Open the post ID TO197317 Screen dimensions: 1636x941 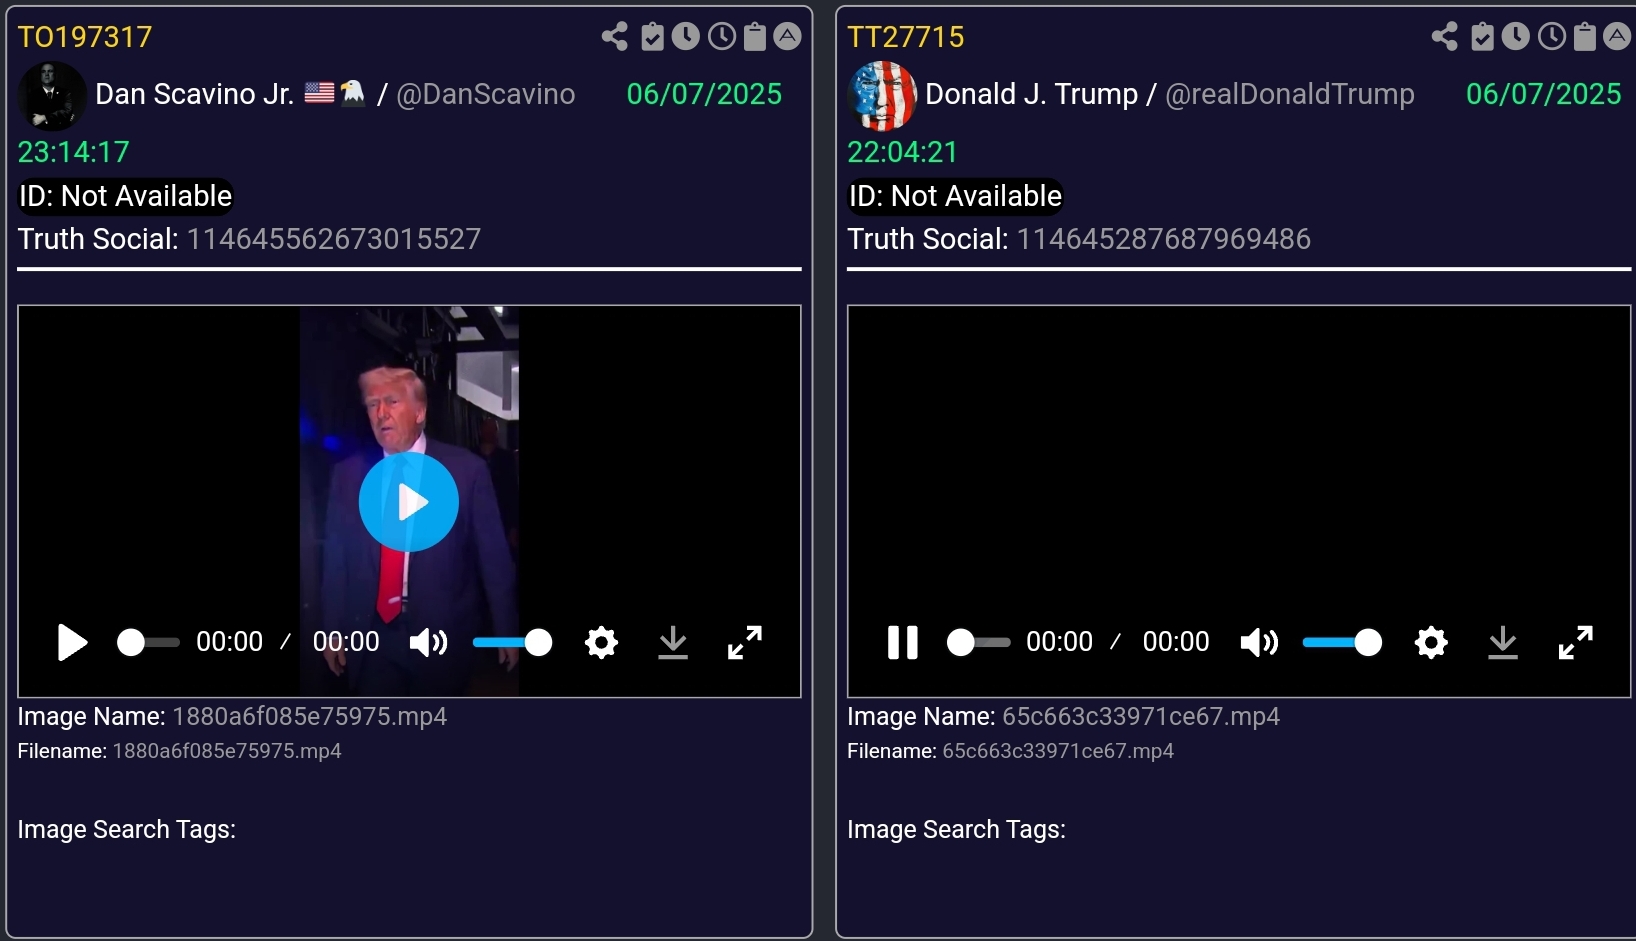[85, 37]
